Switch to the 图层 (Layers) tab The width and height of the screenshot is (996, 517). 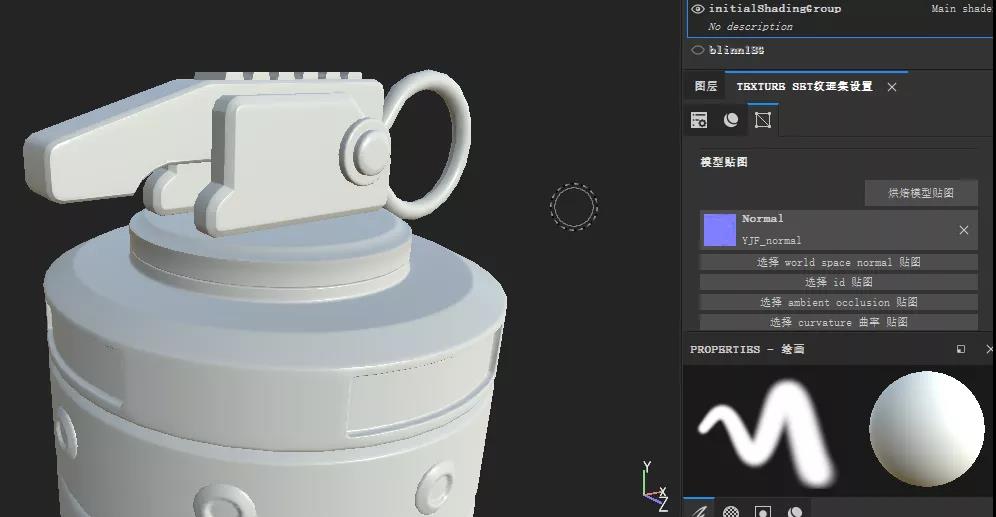click(706, 87)
